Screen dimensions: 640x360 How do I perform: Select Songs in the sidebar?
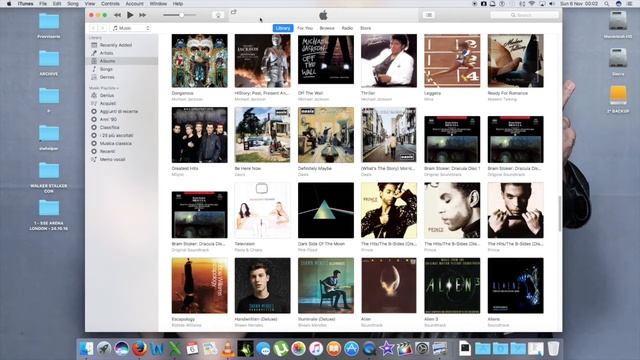122,69
